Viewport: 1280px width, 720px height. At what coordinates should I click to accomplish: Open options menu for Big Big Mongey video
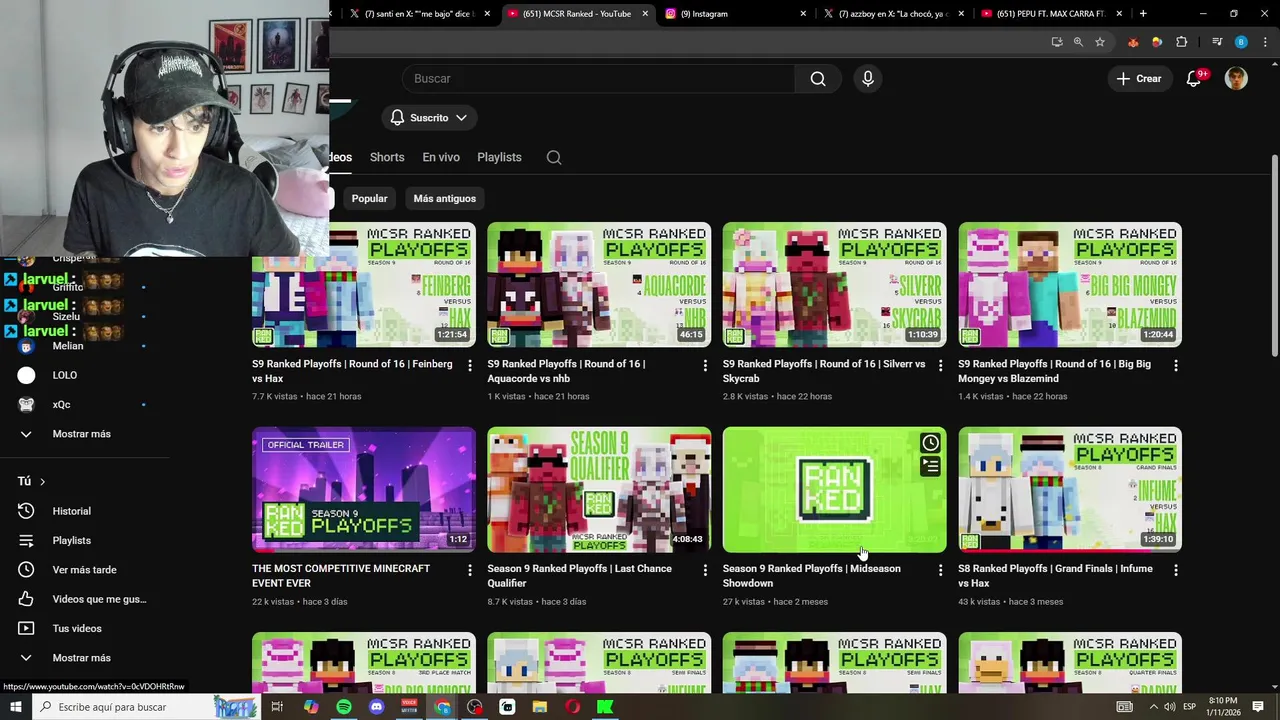click(x=1176, y=366)
